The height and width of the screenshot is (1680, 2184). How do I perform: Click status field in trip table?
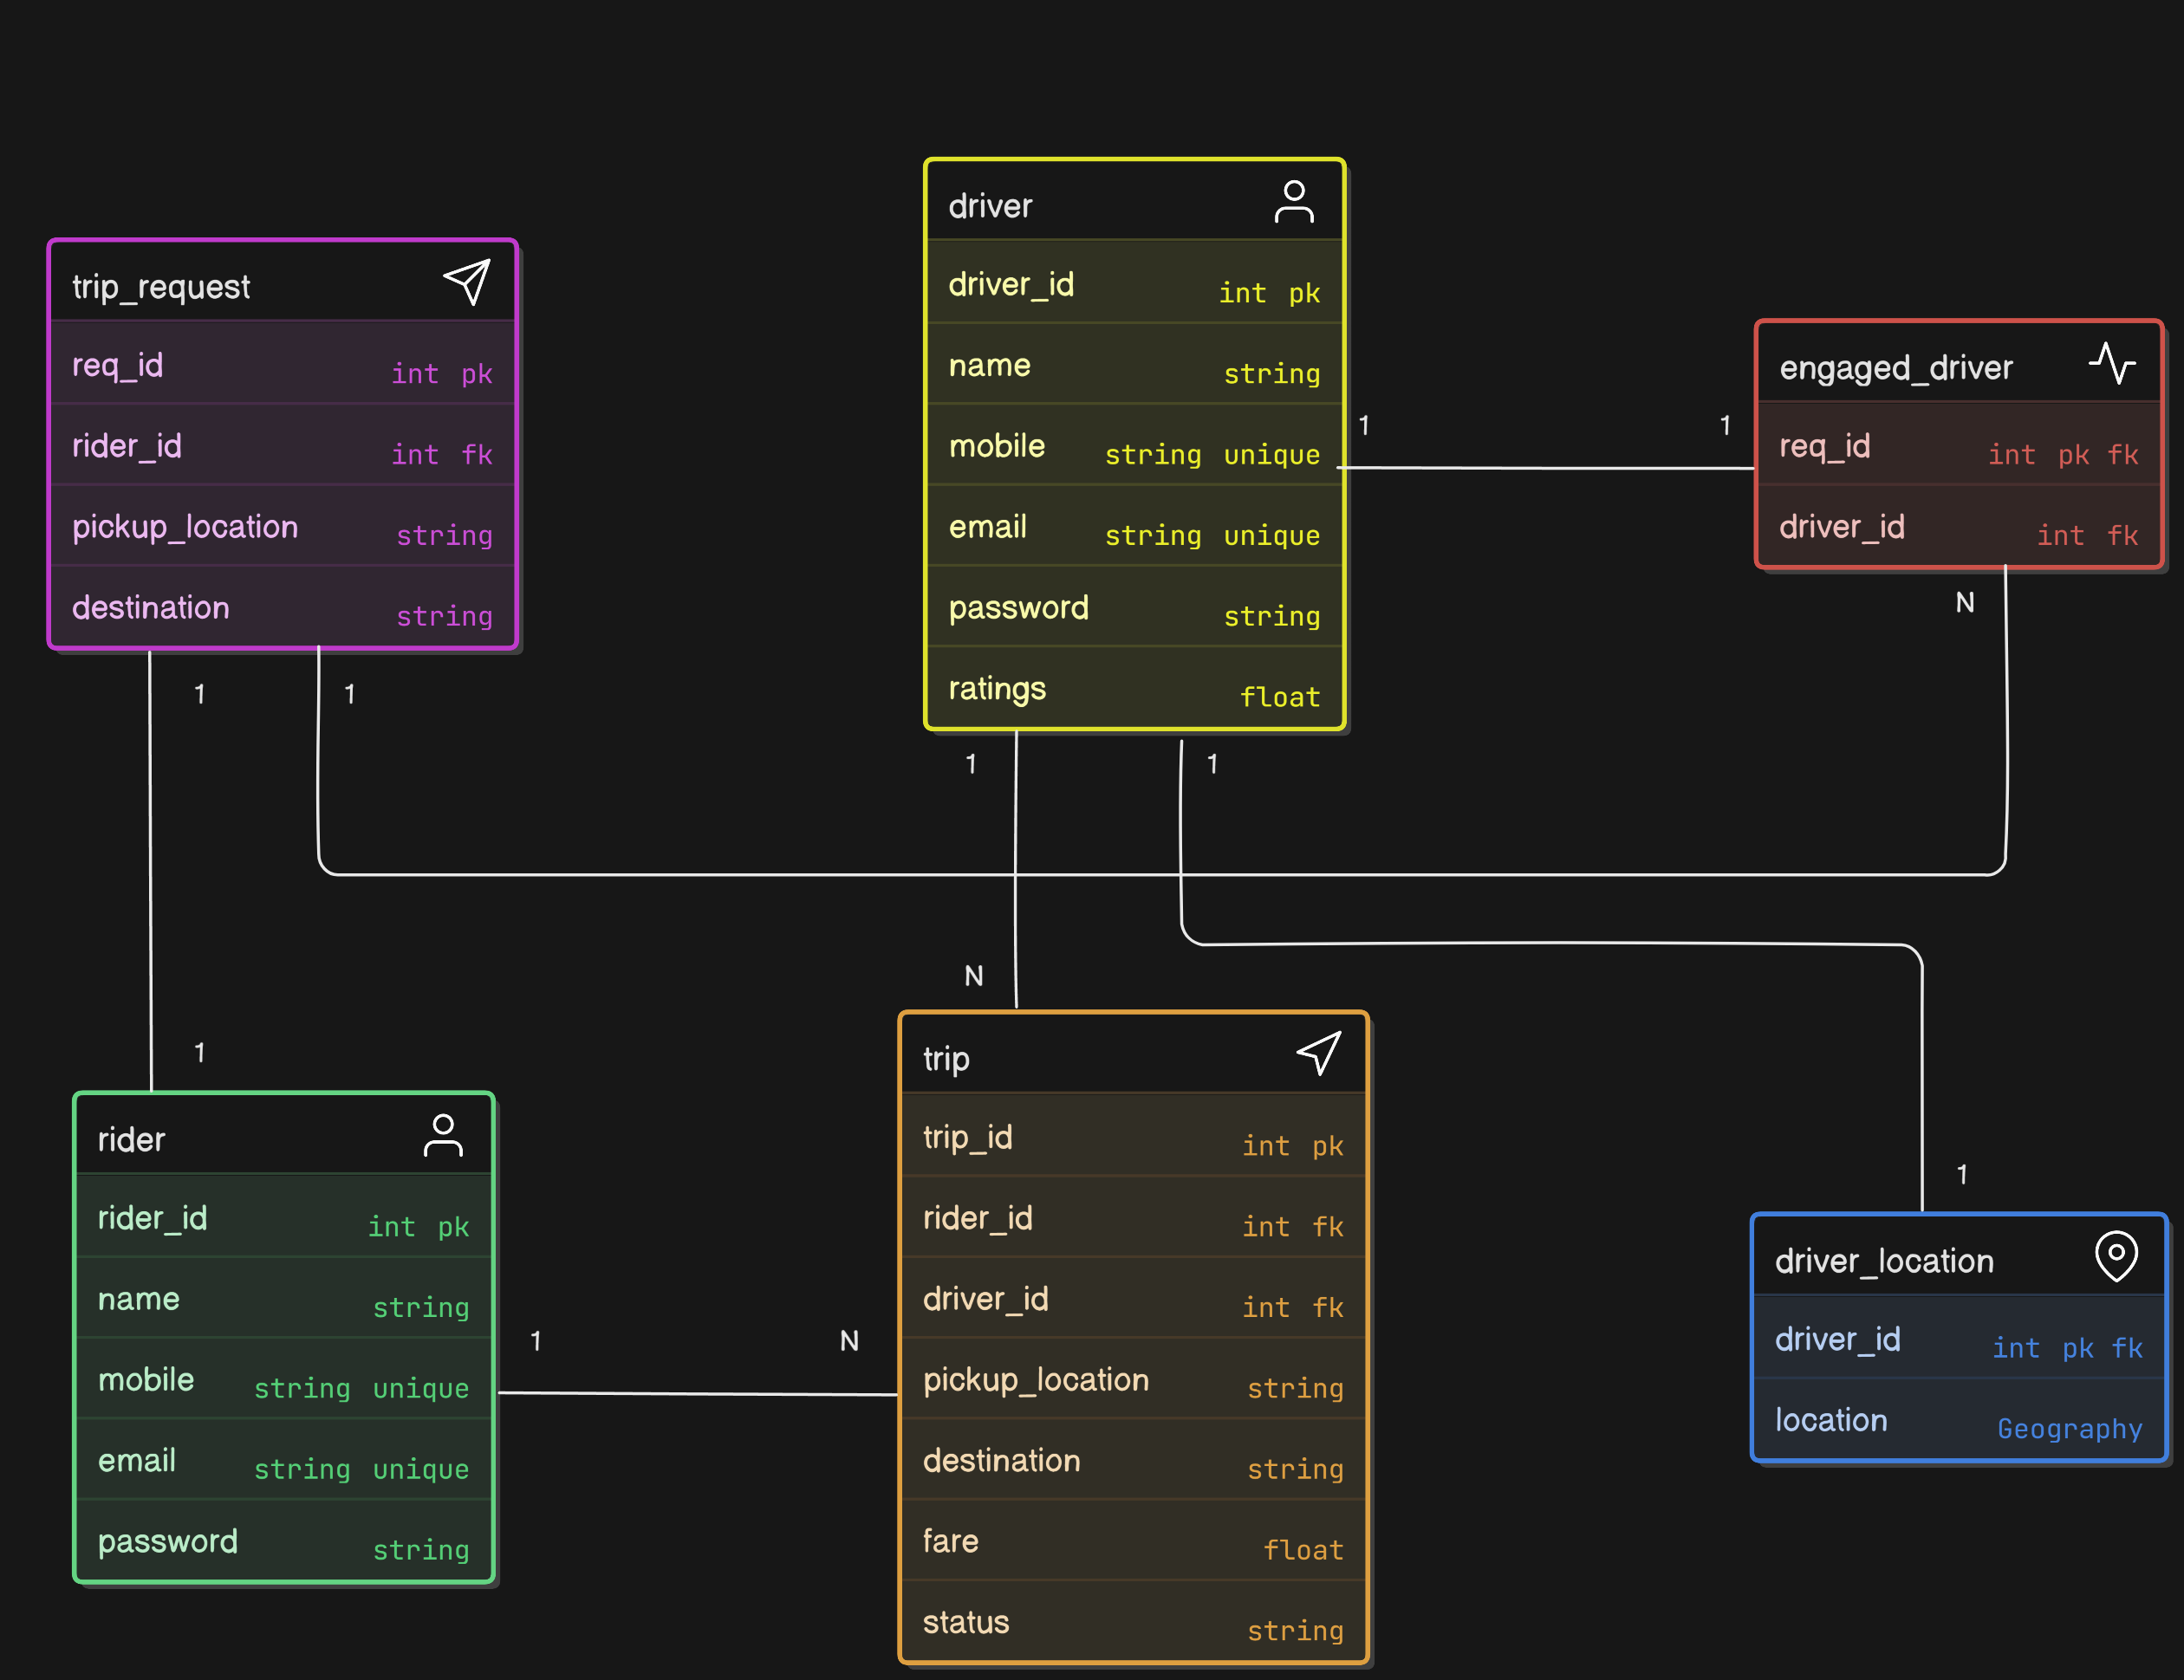pyautogui.click(x=1134, y=1621)
